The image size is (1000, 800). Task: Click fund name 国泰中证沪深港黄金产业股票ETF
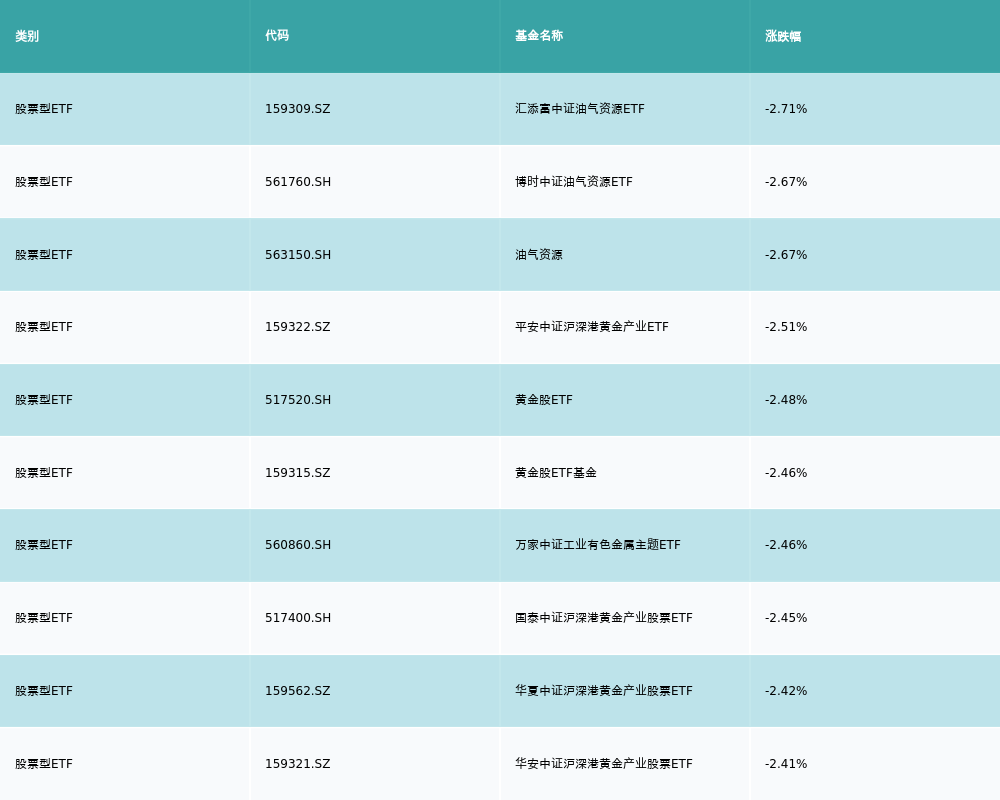point(604,618)
